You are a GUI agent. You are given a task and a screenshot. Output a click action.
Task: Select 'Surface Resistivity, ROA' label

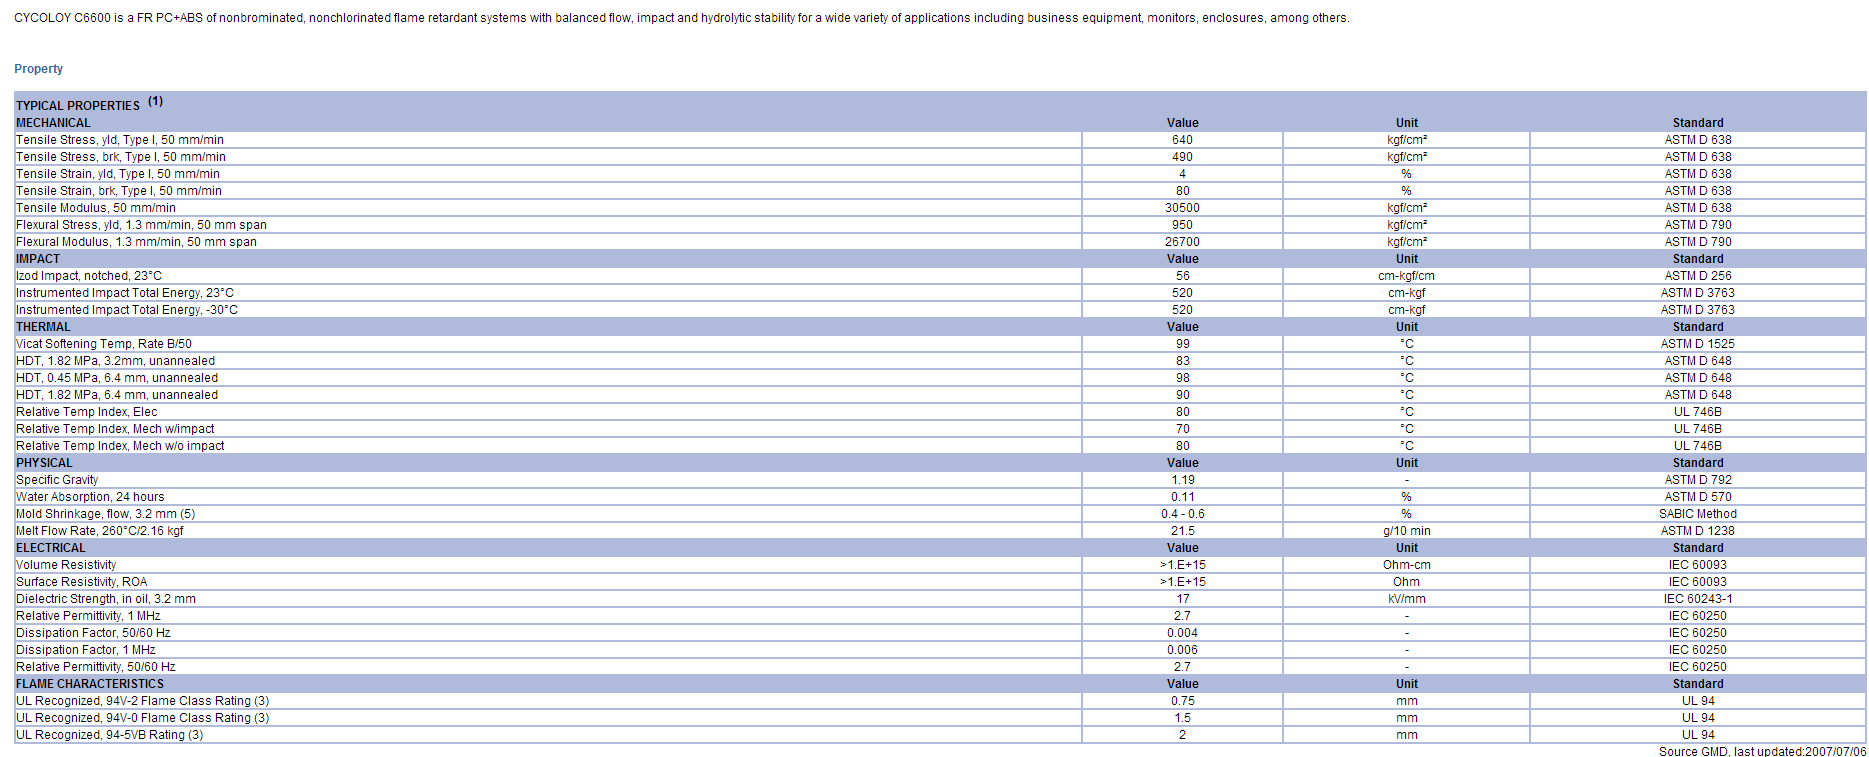81,582
